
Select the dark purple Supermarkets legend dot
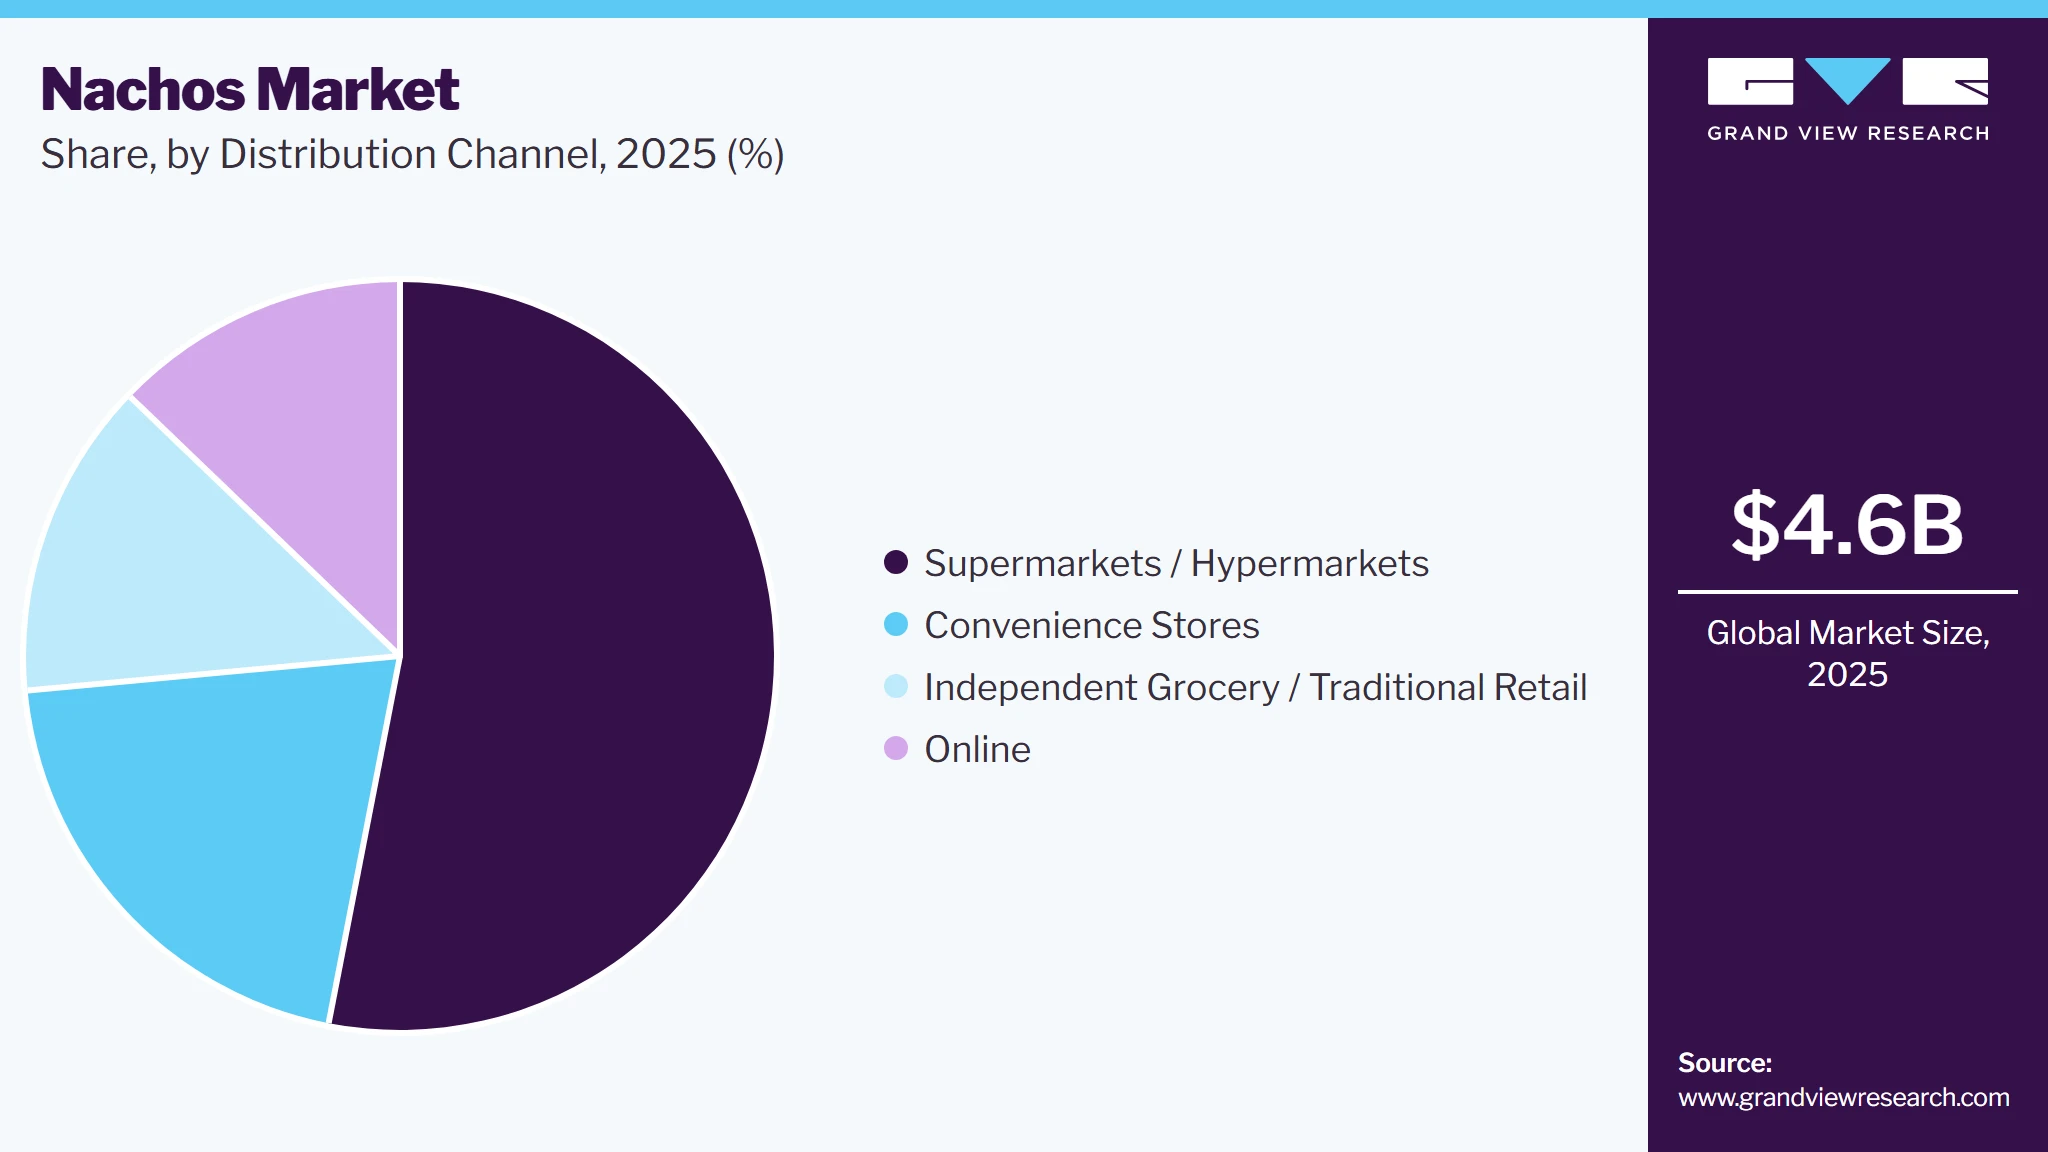[896, 563]
